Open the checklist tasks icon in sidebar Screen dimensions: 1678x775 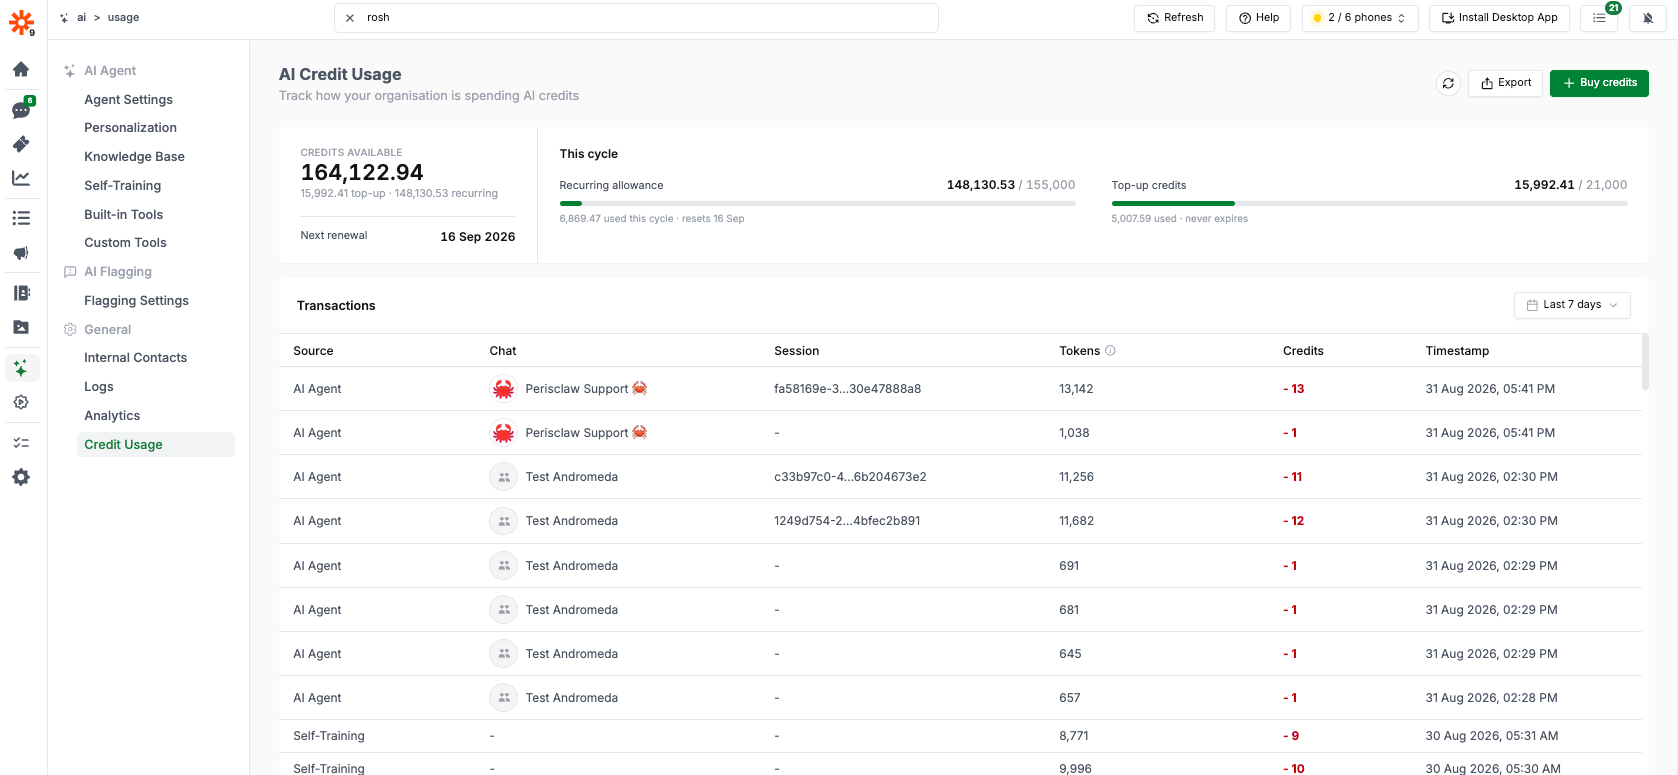(x=21, y=442)
